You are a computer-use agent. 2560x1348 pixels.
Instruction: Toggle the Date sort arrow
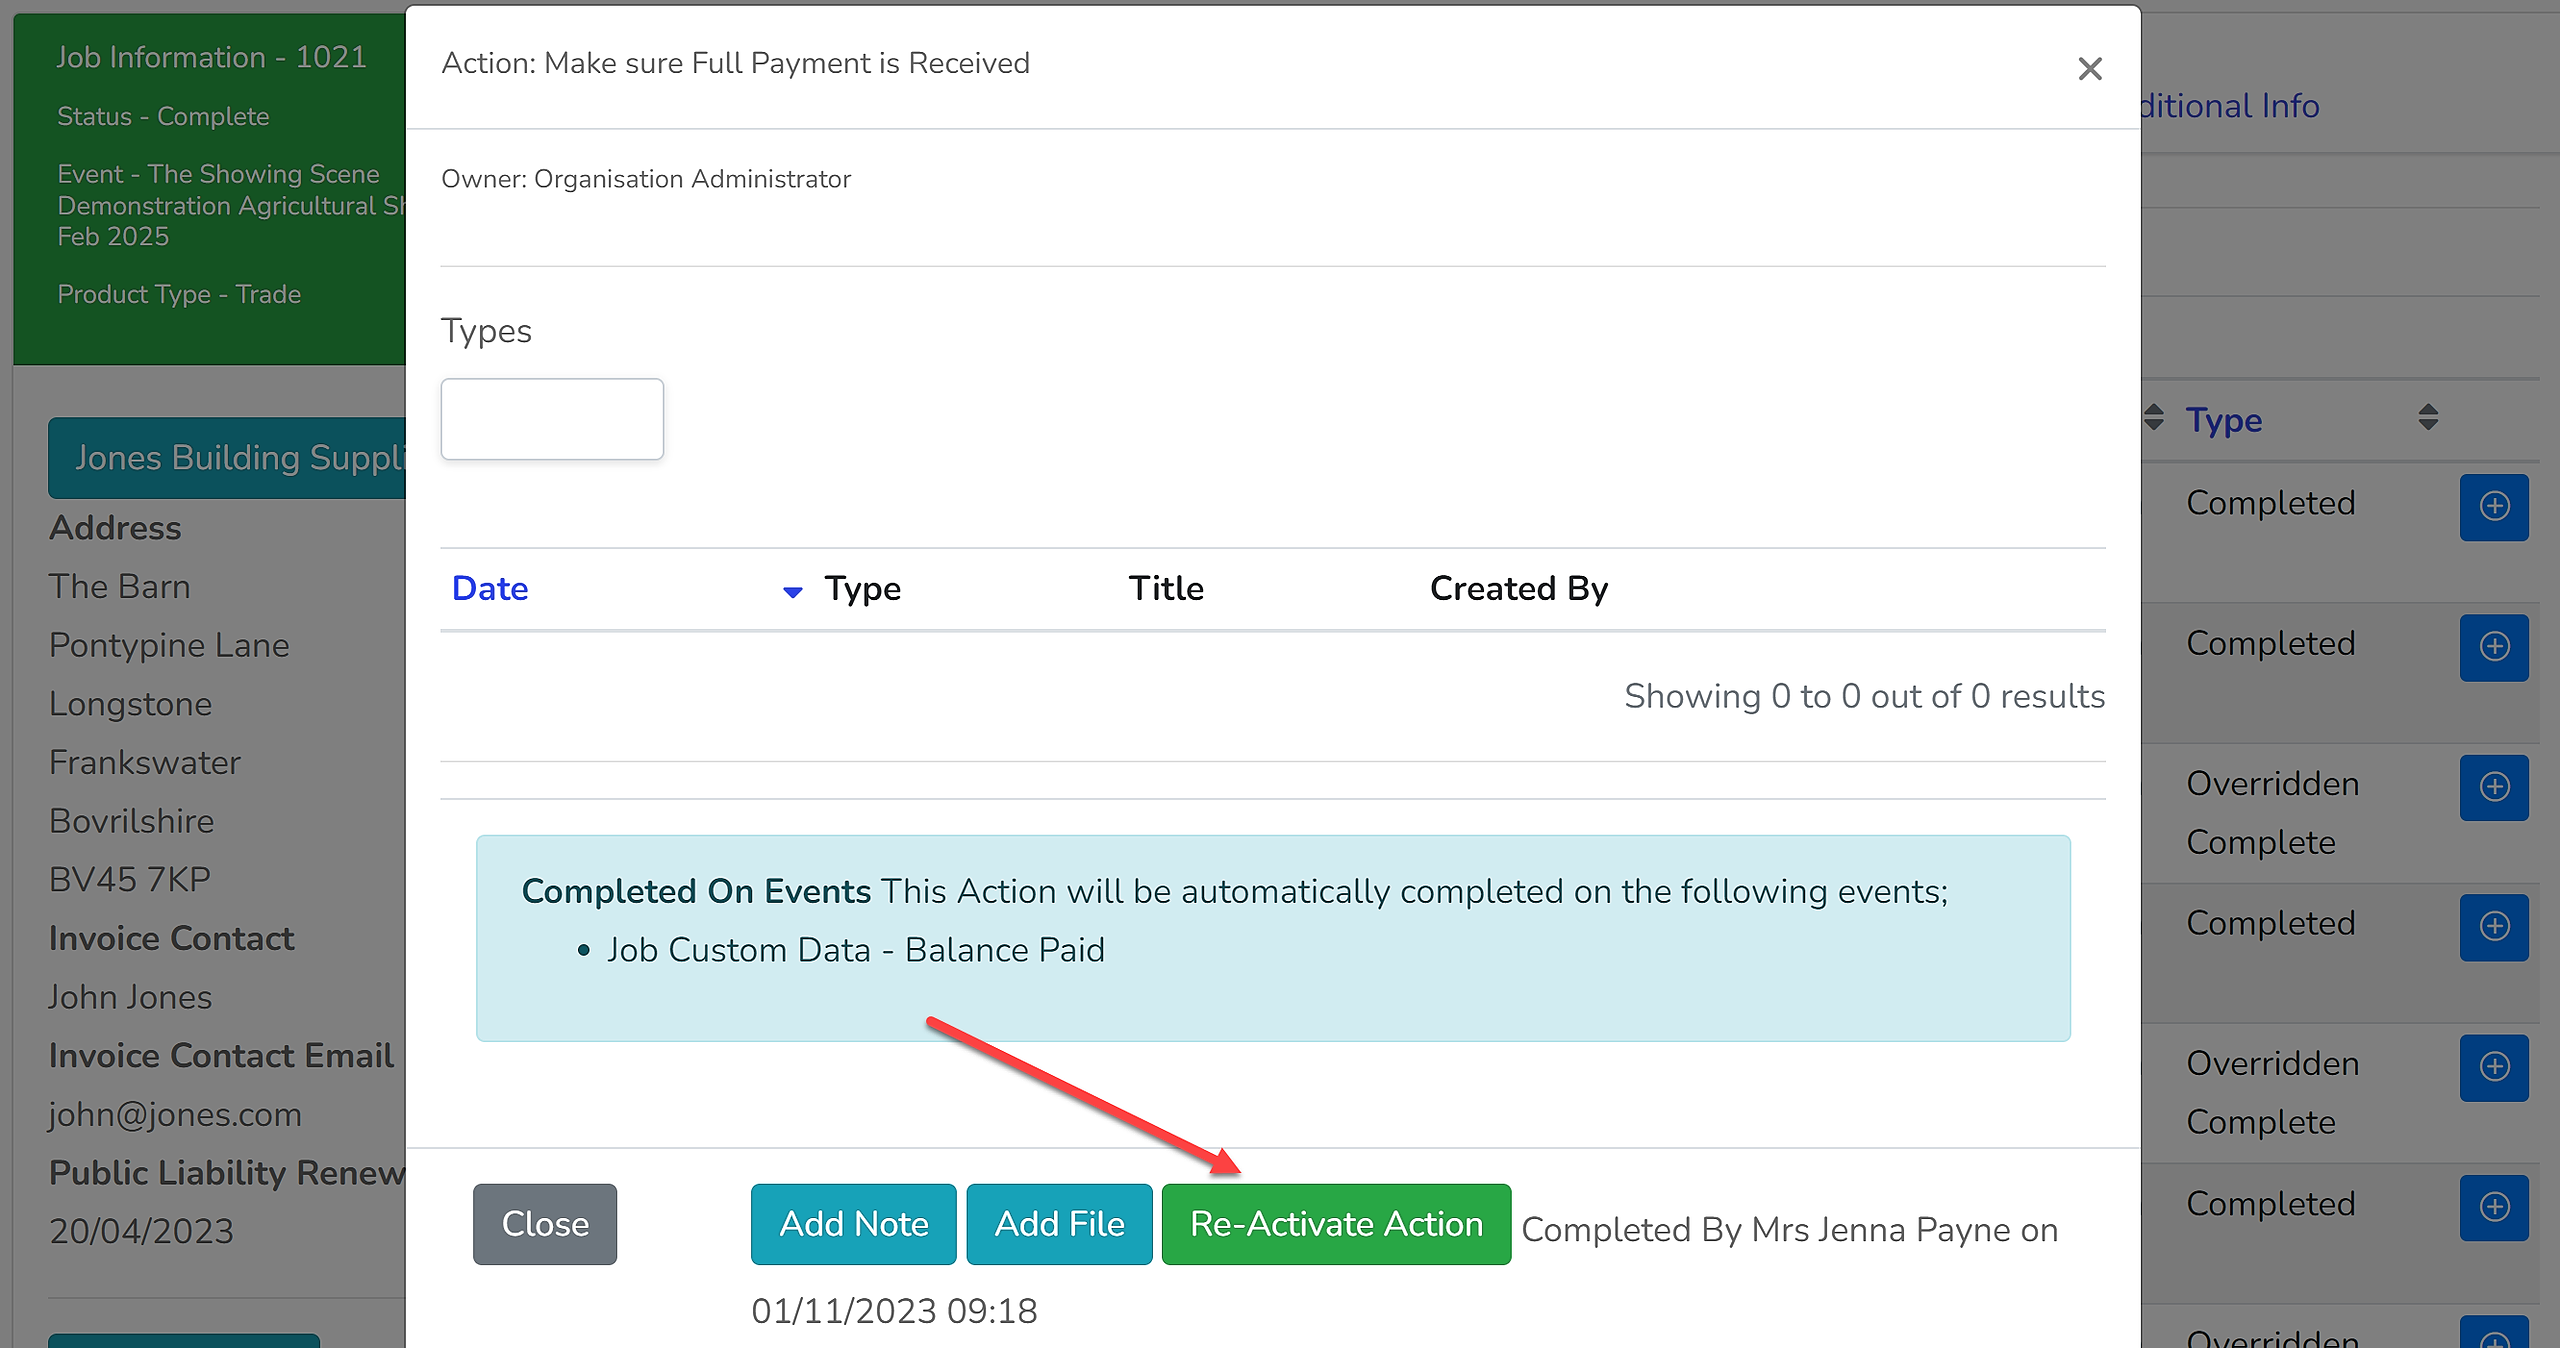tap(792, 592)
